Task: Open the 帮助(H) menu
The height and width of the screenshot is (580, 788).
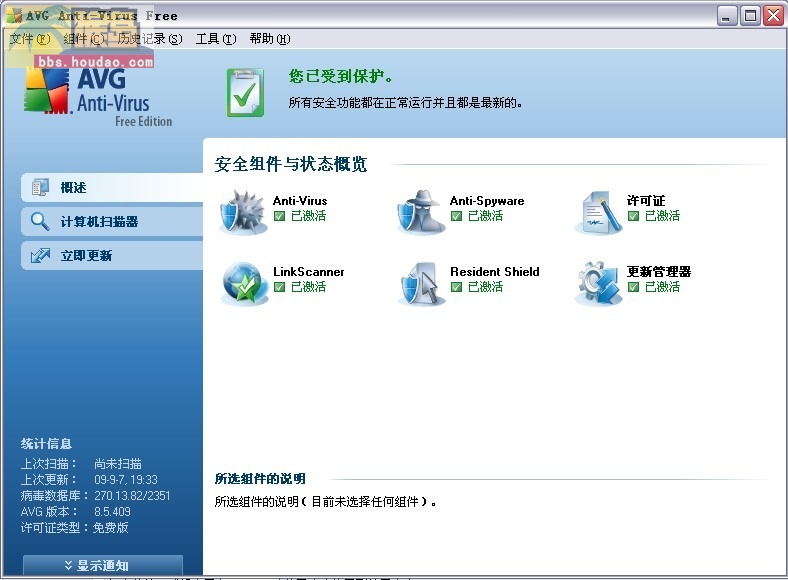Action: point(270,39)
